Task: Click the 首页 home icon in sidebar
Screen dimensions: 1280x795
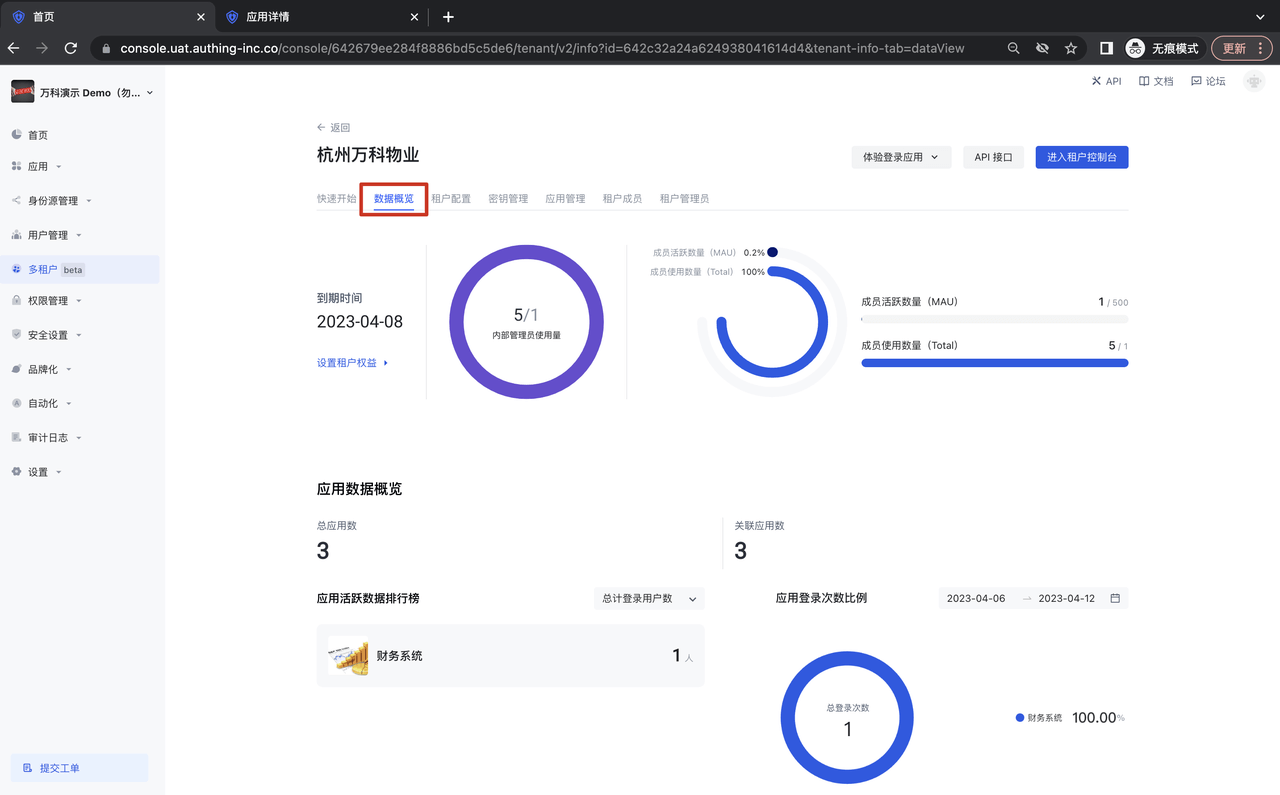Action: pyautogui.click(x=17, y=135)
